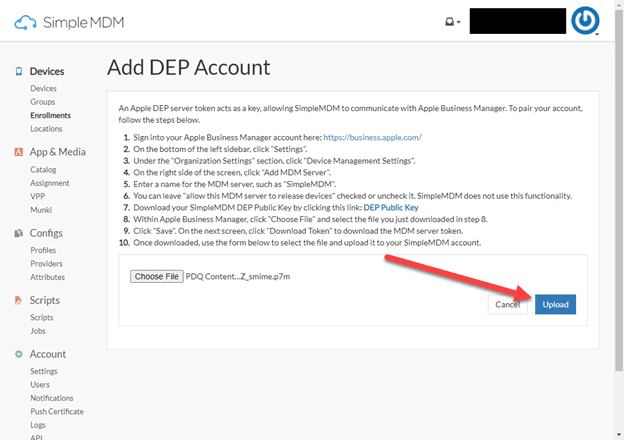
Task: Click the SimpleMDM brand name text
Action: tap(84, 23)
